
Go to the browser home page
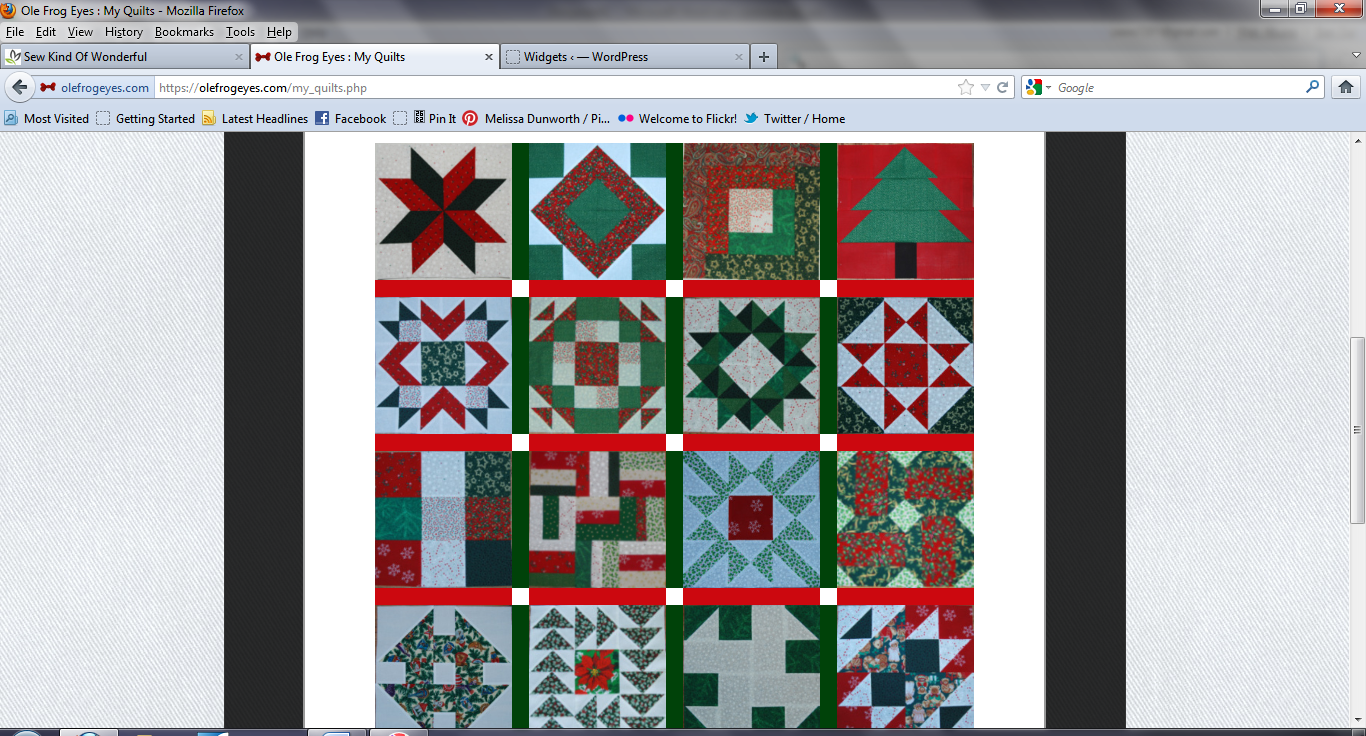(x=1347, y=87)
